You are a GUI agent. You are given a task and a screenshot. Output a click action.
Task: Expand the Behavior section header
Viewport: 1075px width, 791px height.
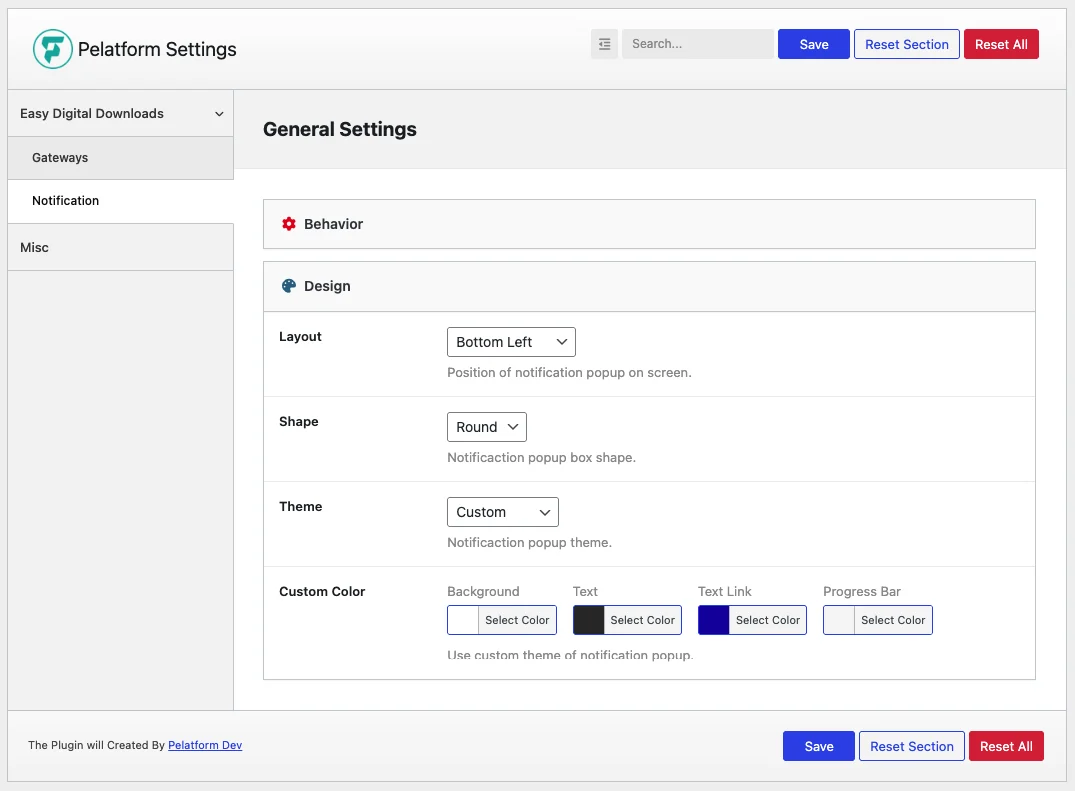[x=649, y=224]
